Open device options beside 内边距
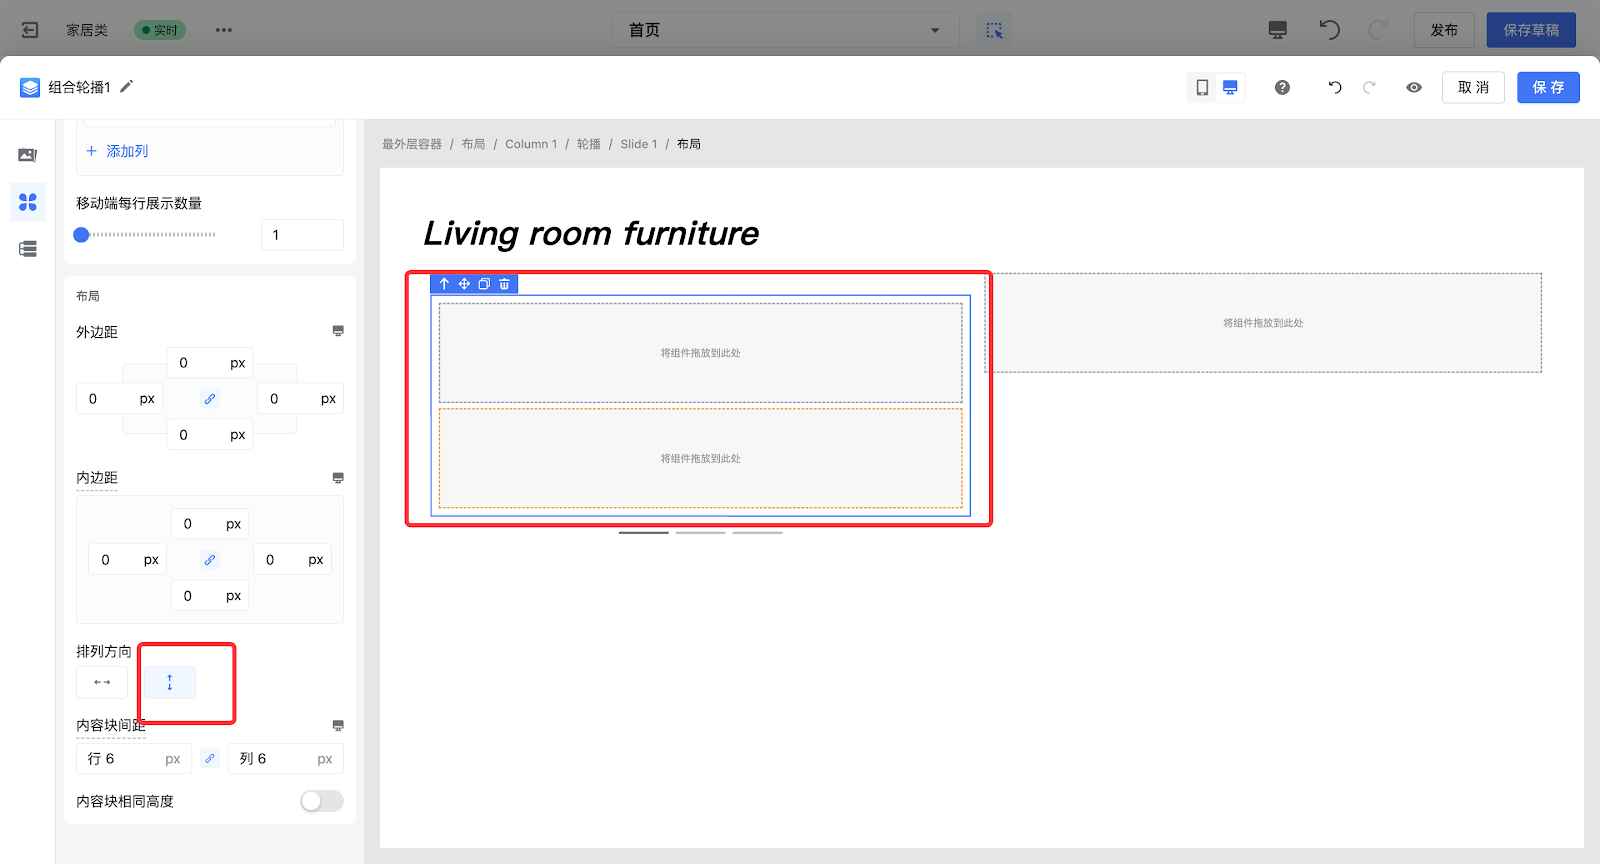The height and width of the screenshot is (864, 1600). (x=338, y=478)
